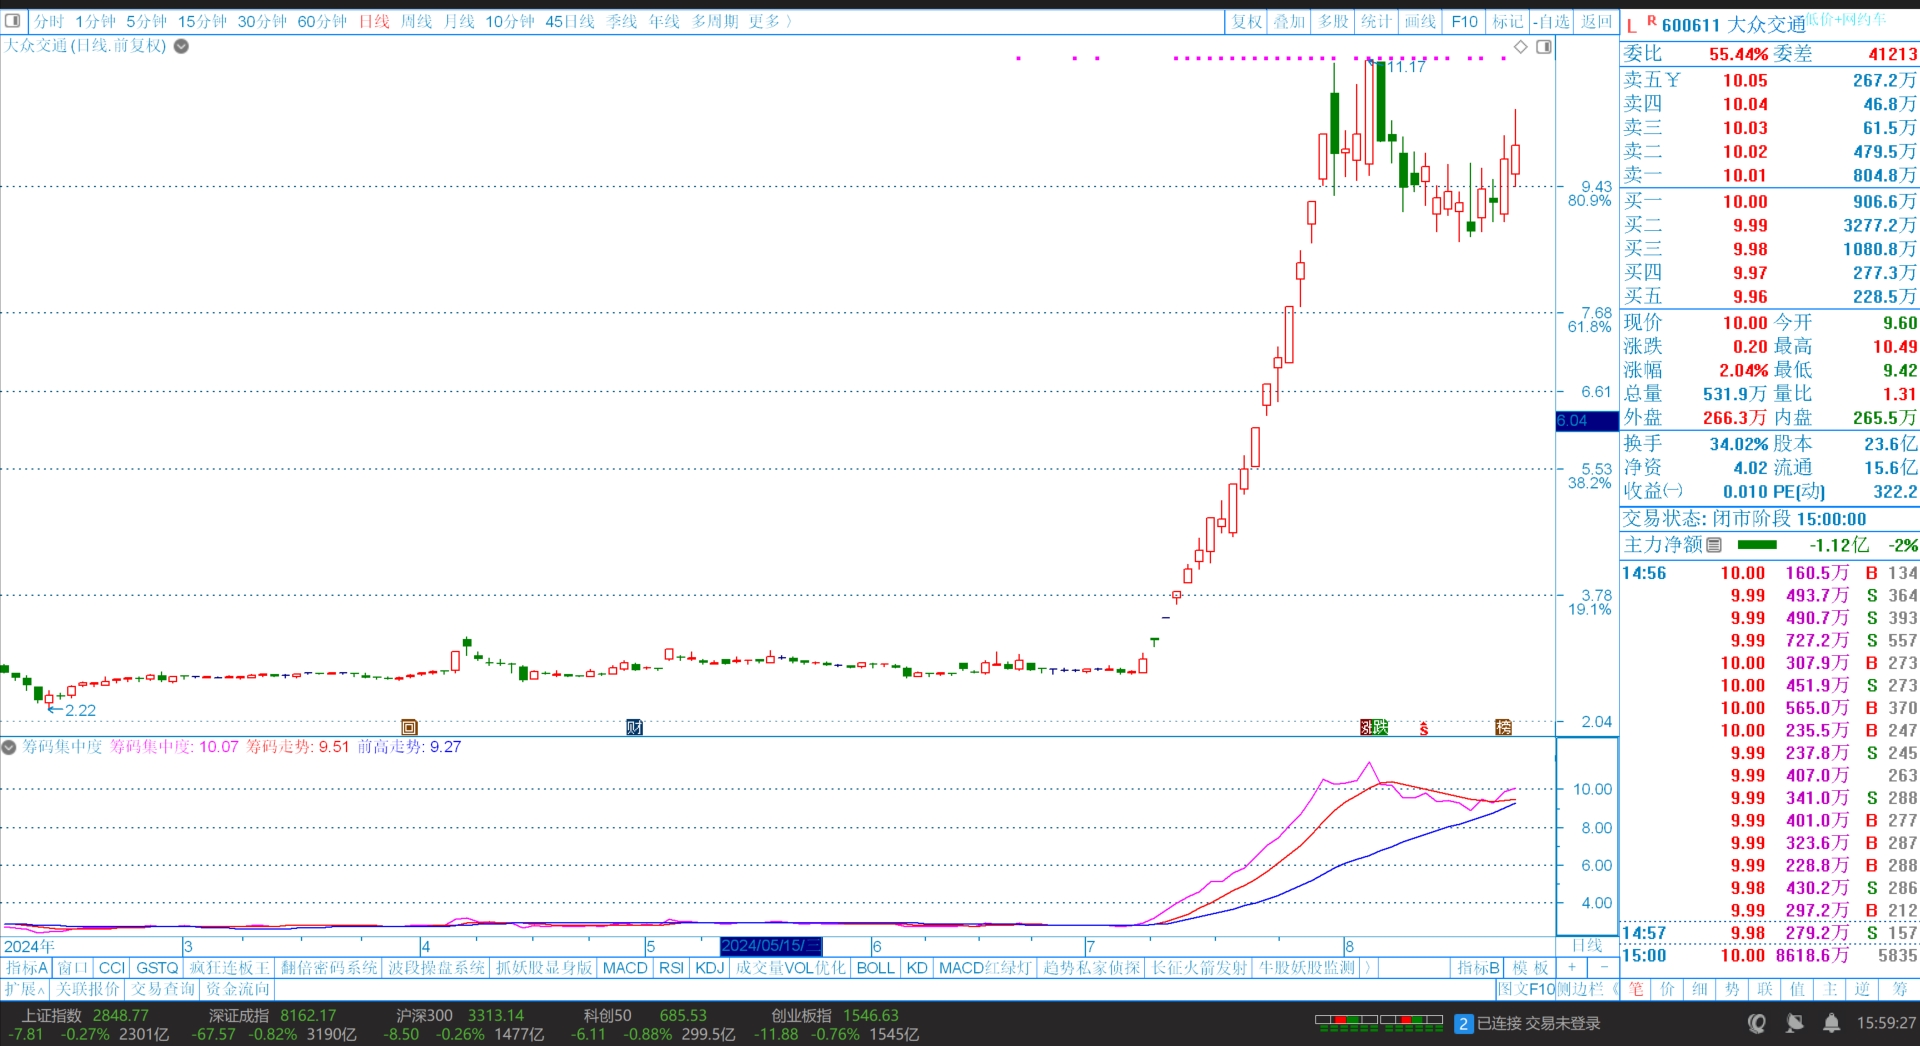Select the 15分钟 period tab
The width and height of the screenshot is (1920, 1046).
pyautogui.click(x=202, y=21)
